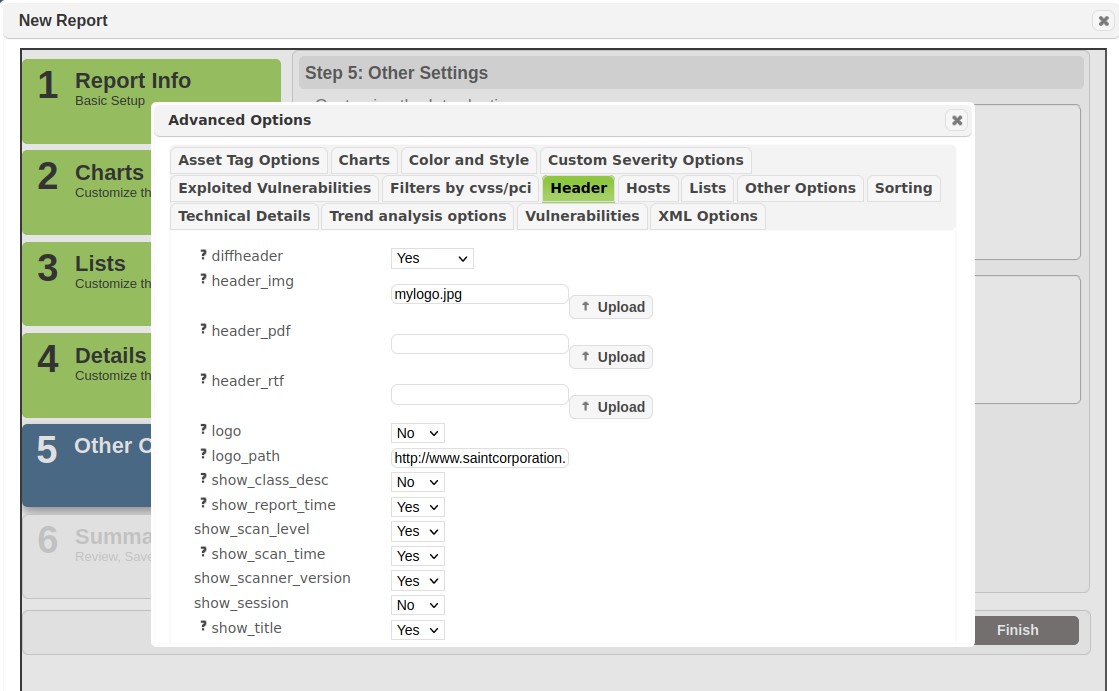Click the logo_path URL text field
The height and width of the screenshot is (691, 1119).
[479, 458]
